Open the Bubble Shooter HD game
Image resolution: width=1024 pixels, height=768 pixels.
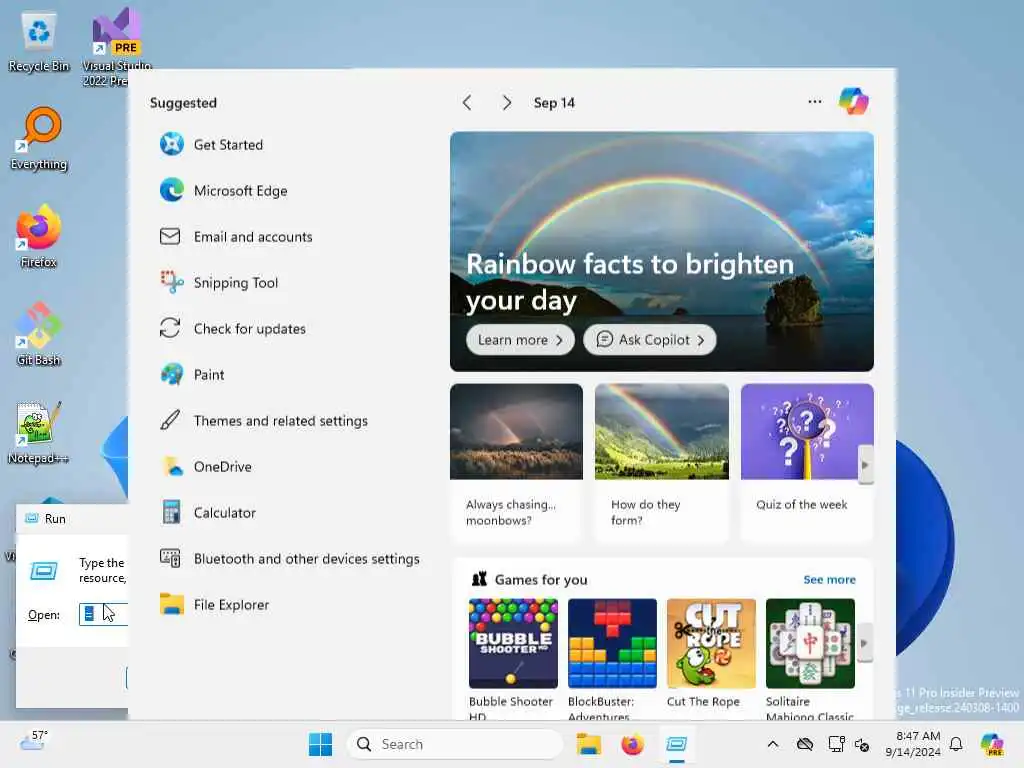coord(513,658)
